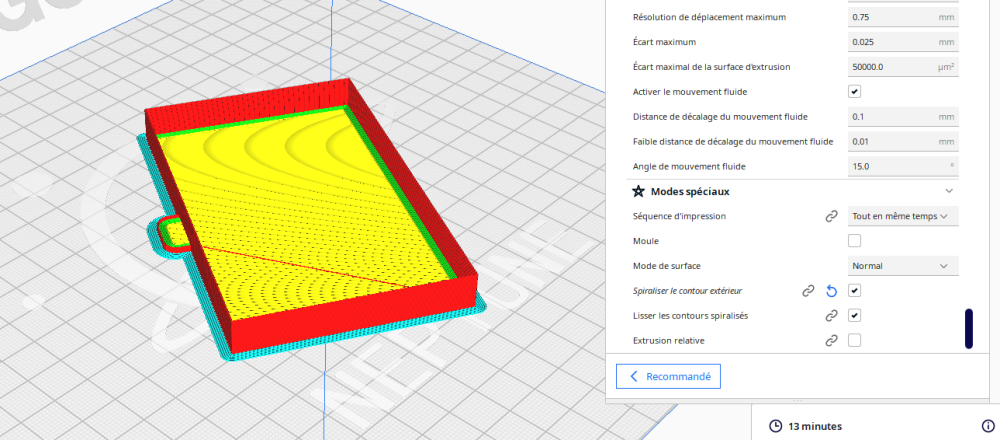Viewport: 1000px width, 440px height.
Task: Check the Extrusion relative box
Action: [x=855, y=341]
